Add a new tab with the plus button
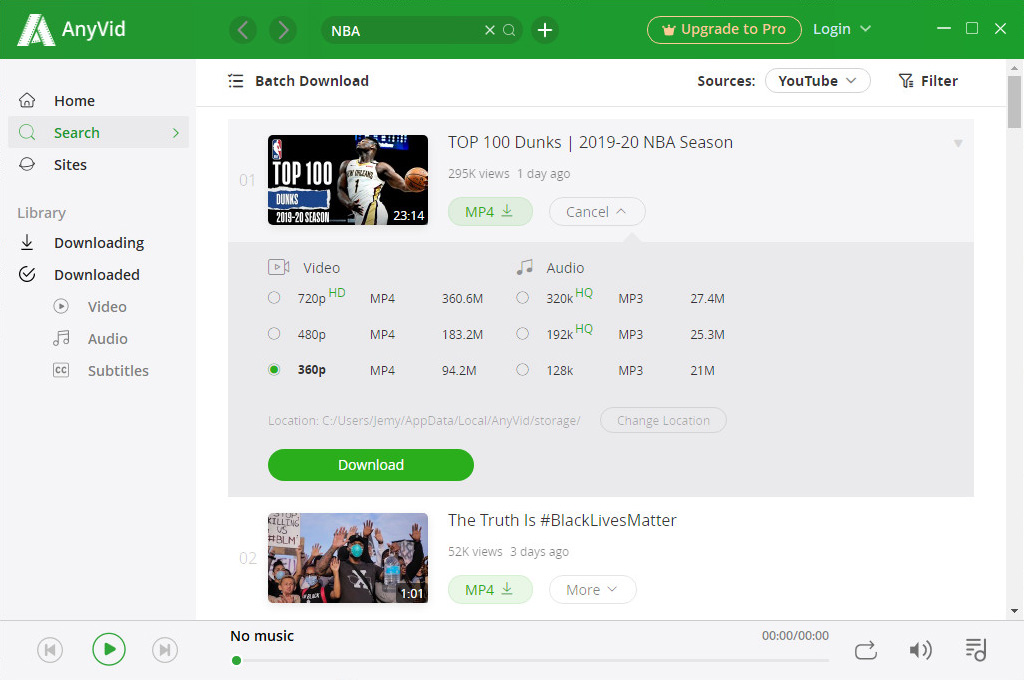Viewport: 1024px width, 680px height. tap(545, 30)
